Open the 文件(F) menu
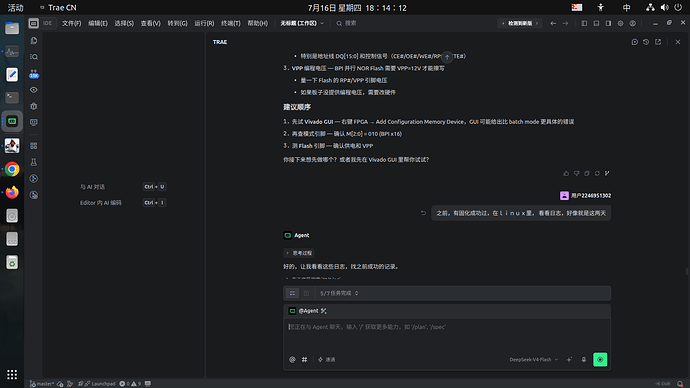This screenshot has height=388, width=690. click(x=71, y=23)
